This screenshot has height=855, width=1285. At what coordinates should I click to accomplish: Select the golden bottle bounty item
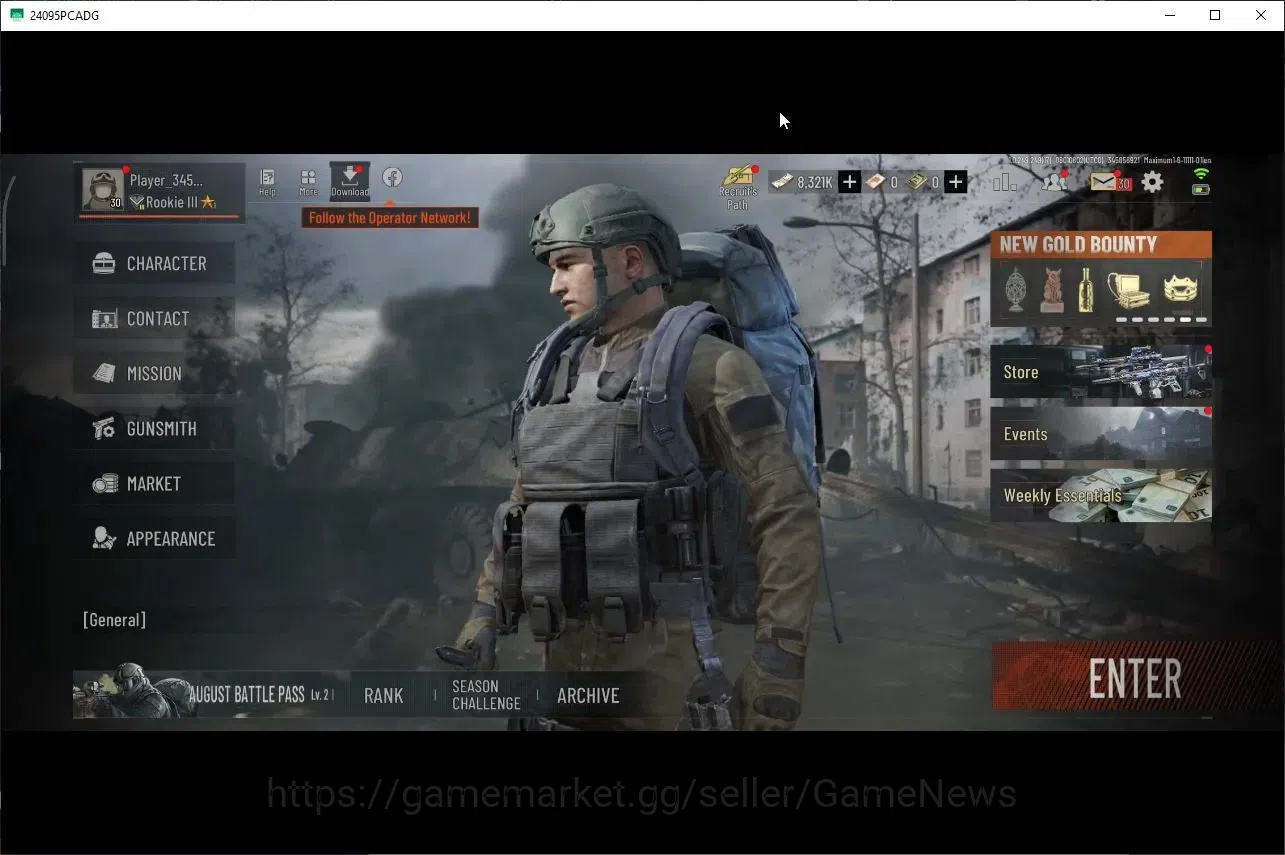(1086, 290)
